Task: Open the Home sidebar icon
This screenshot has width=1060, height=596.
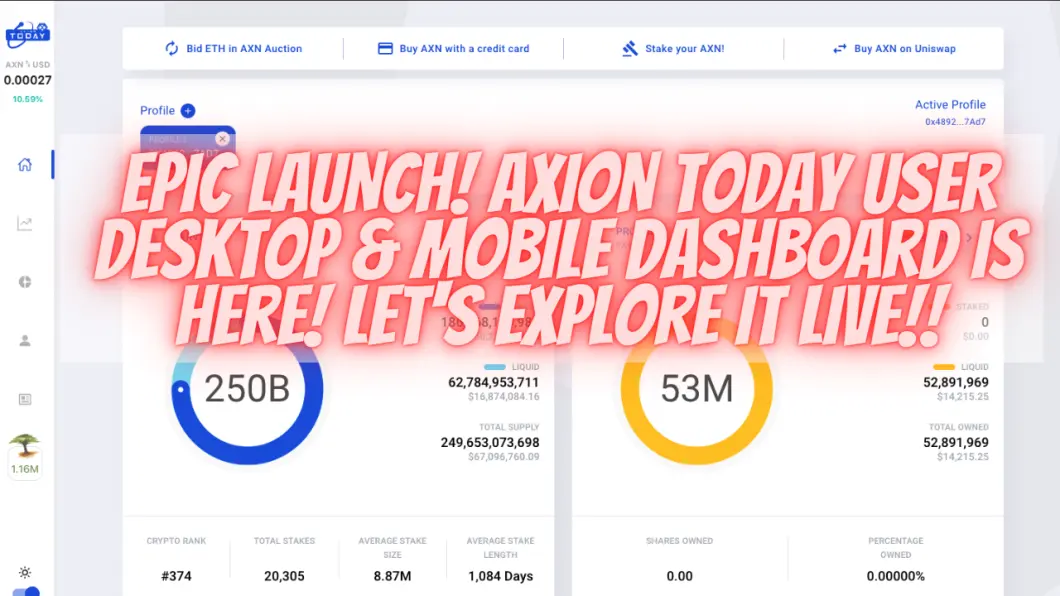Action: (25, 165)
